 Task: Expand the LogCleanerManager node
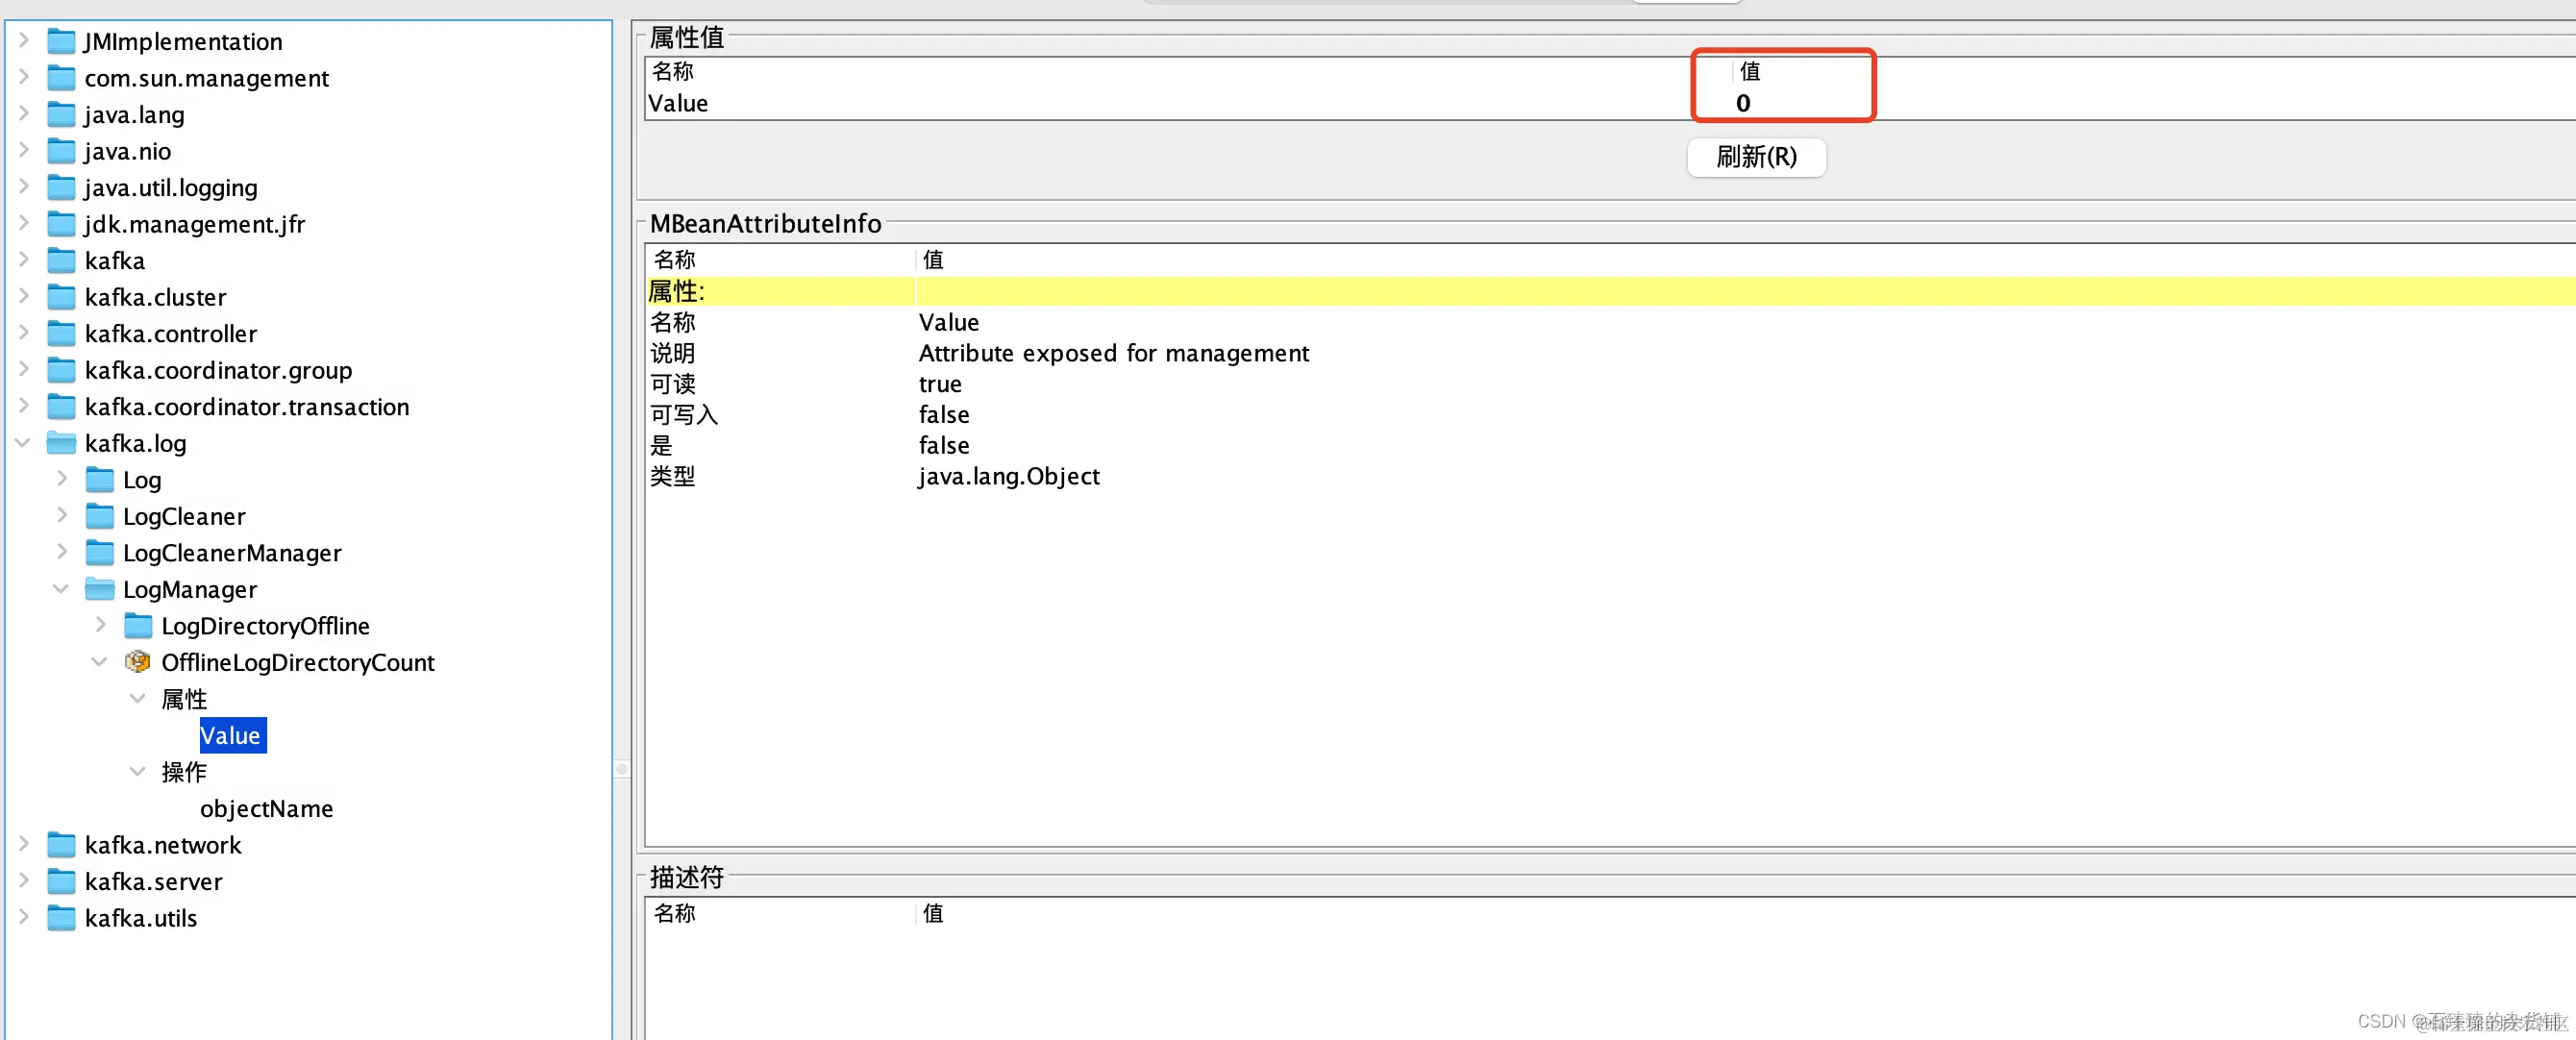pos(61,552)
